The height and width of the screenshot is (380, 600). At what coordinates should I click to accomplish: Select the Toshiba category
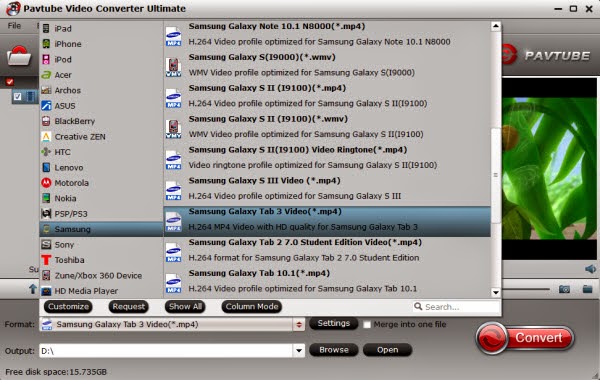point(101,260)
